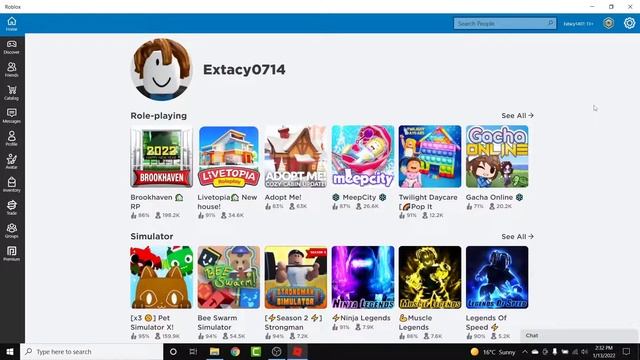The width and height of the screenshot is (640, 360).
Task: Click the MeepCity title text
Action: pyautogui.click(x=359, y=197)
